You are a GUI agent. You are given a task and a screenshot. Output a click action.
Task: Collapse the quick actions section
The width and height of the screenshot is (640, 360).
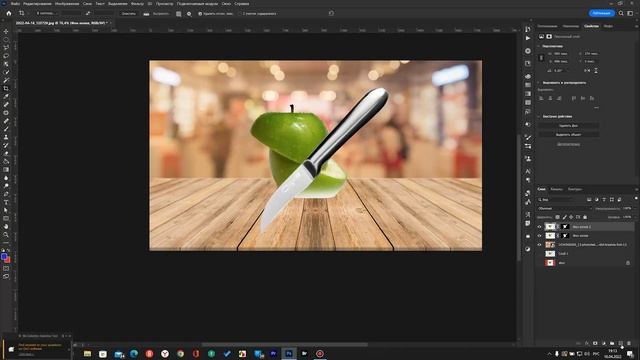point(539,116)
